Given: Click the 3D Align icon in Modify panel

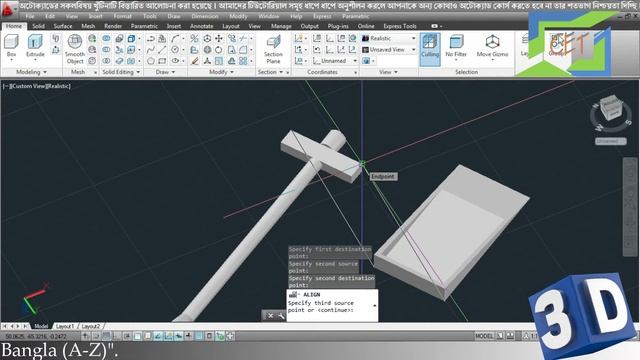Looking at the screenshot, I should pos(195,50).
